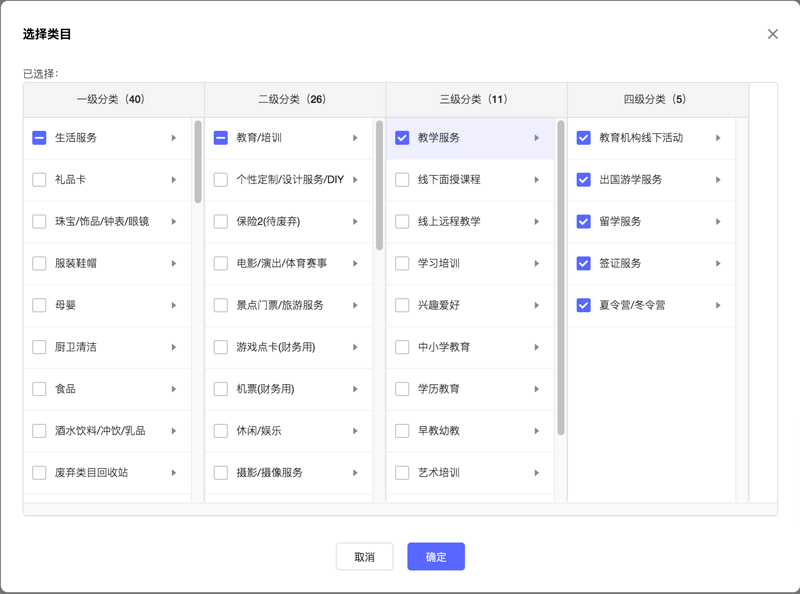Check the 礼品卡 category checkbox

tap(38, 181)
